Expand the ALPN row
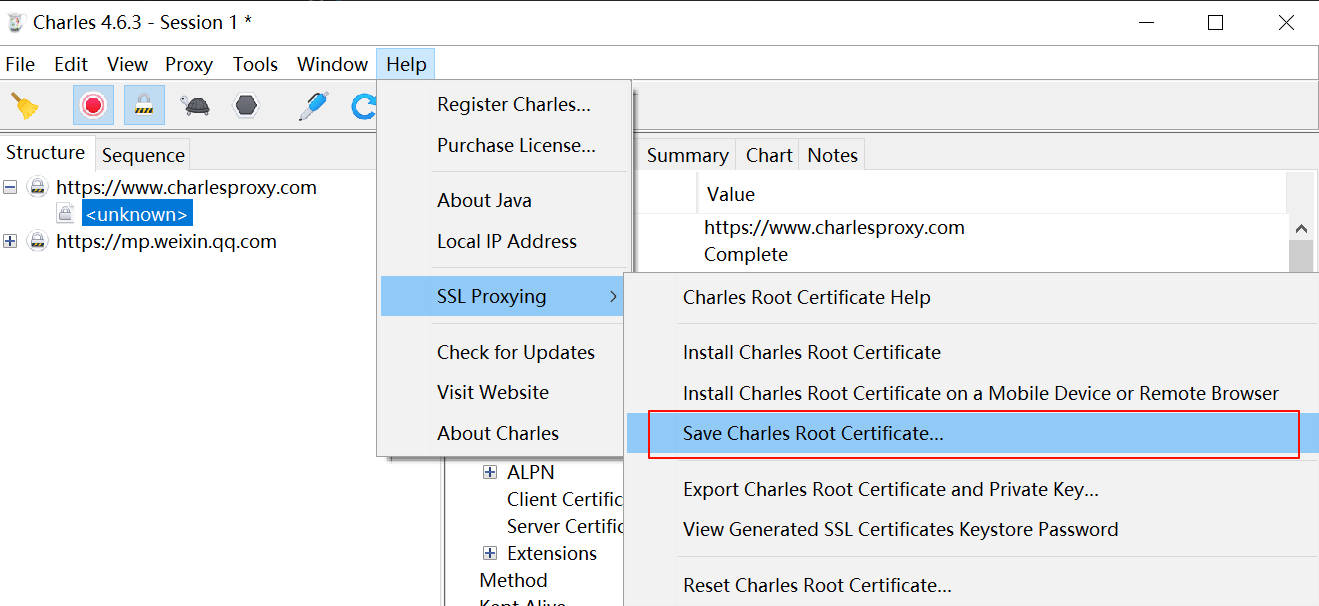The width and height of the screenshot is (1319, 606). [x=490, y=472]
